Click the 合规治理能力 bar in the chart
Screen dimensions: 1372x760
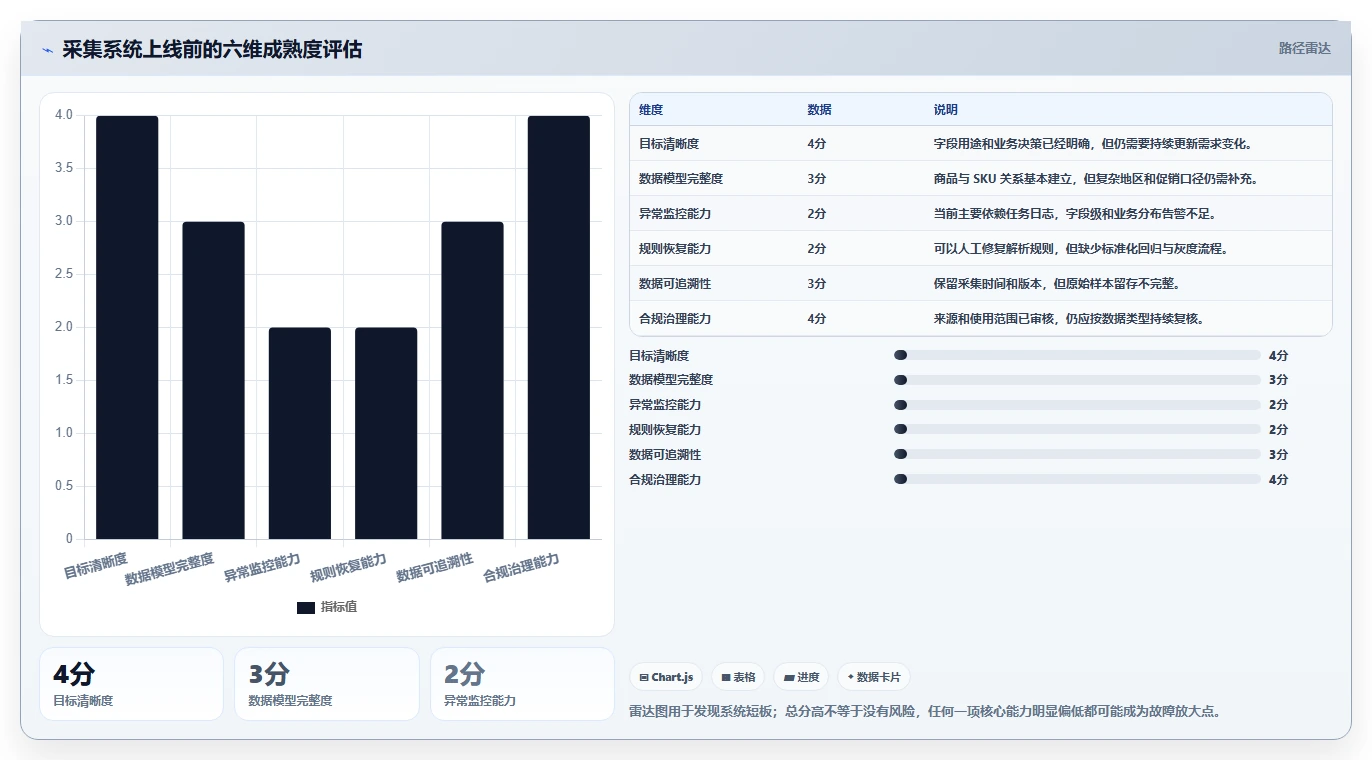click(x=558, y=327)
